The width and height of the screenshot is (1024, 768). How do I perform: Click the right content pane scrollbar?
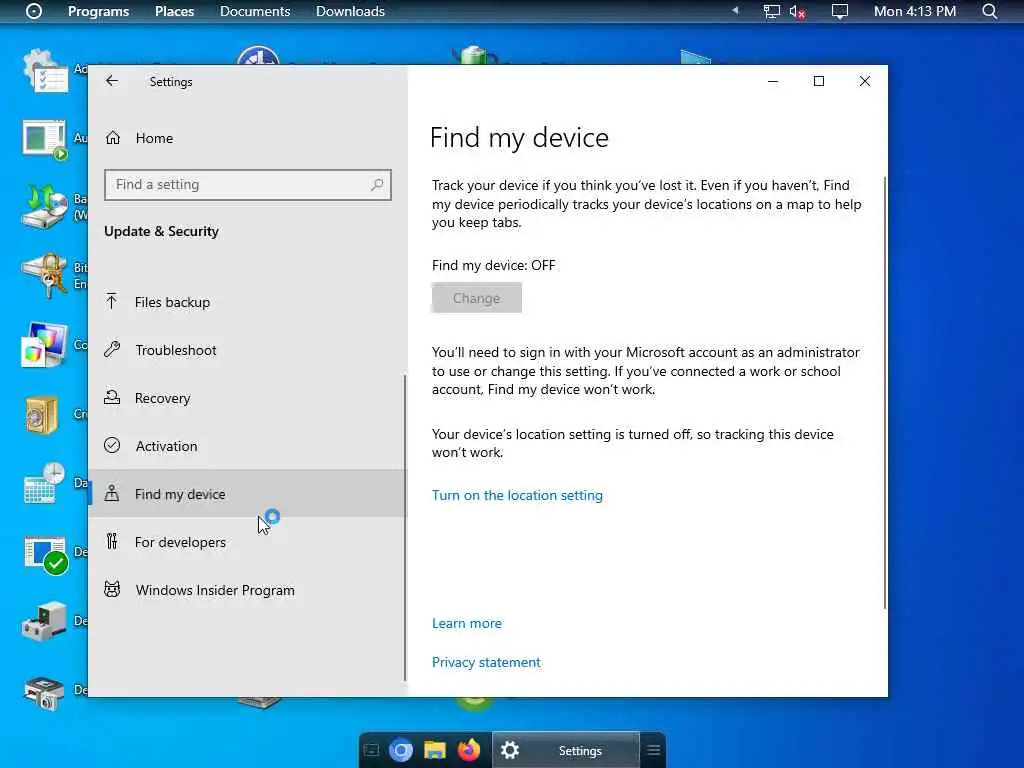[x=885, y=392]
